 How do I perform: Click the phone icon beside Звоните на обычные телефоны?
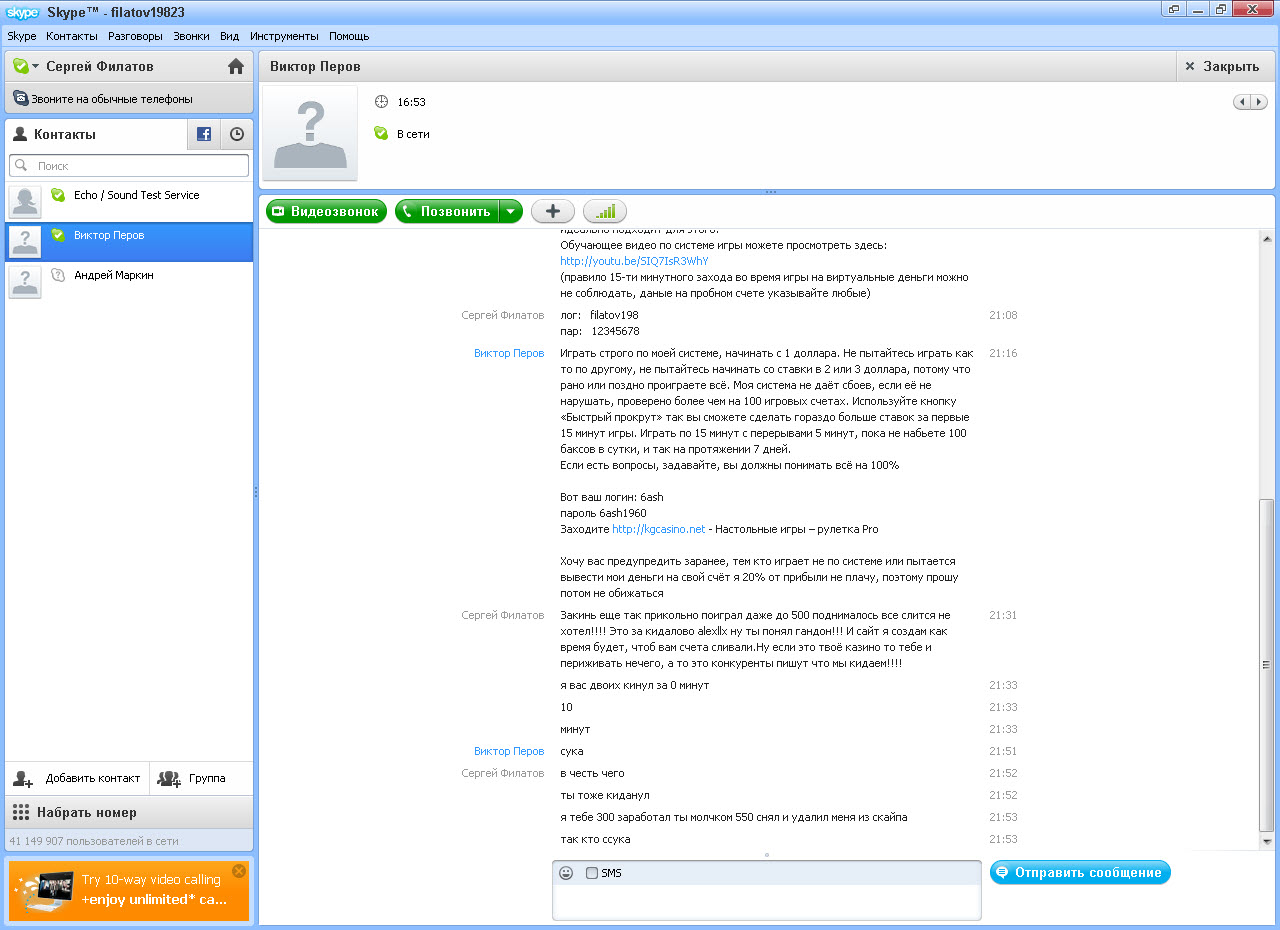coord(20,99)
